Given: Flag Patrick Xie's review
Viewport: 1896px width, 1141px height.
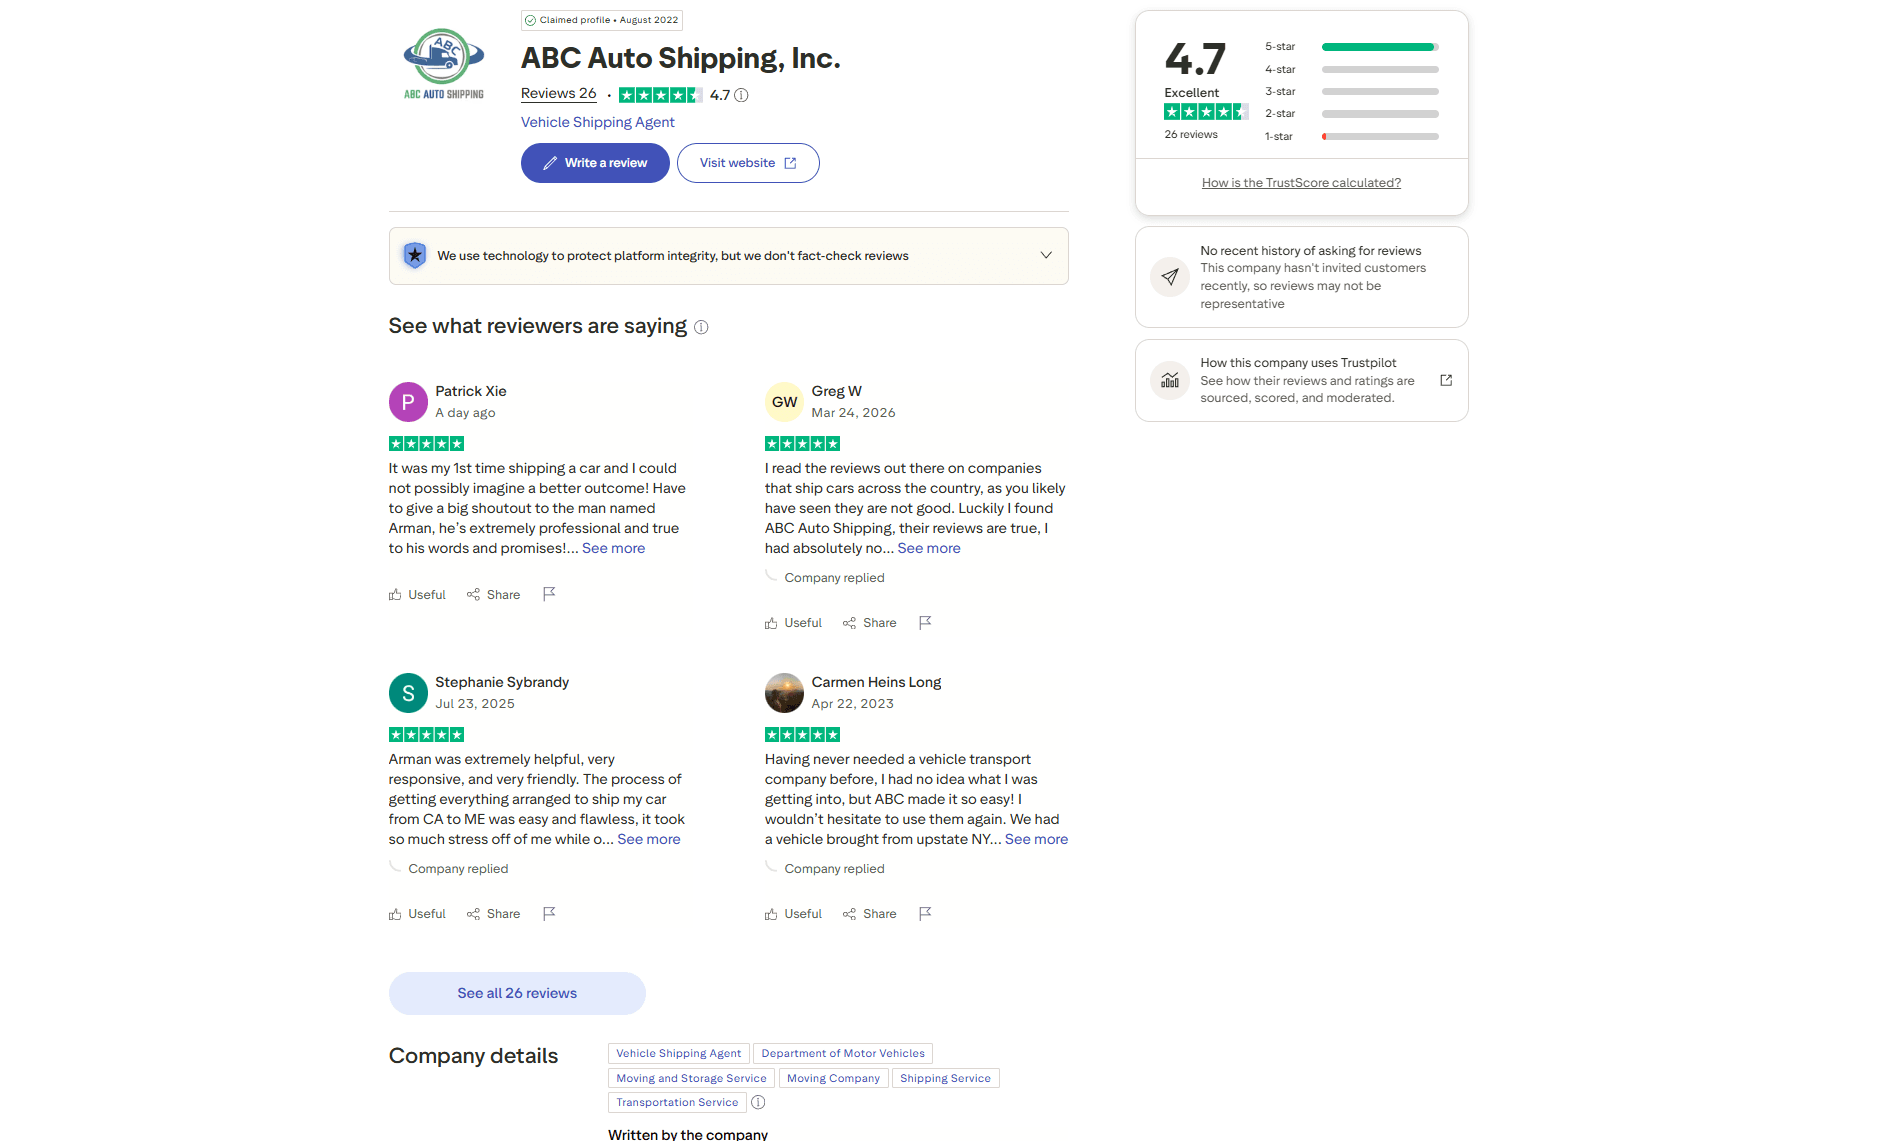Looking at the screenshot, I should [549, 594].
